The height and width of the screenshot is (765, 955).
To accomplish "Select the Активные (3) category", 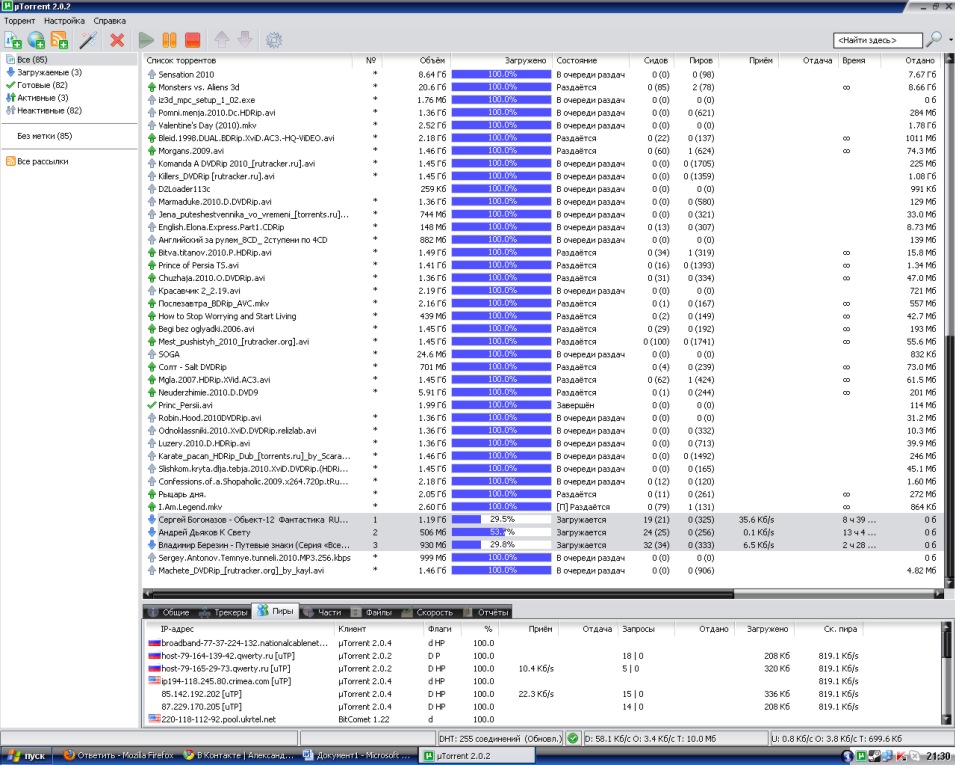I will click(43, 97).
